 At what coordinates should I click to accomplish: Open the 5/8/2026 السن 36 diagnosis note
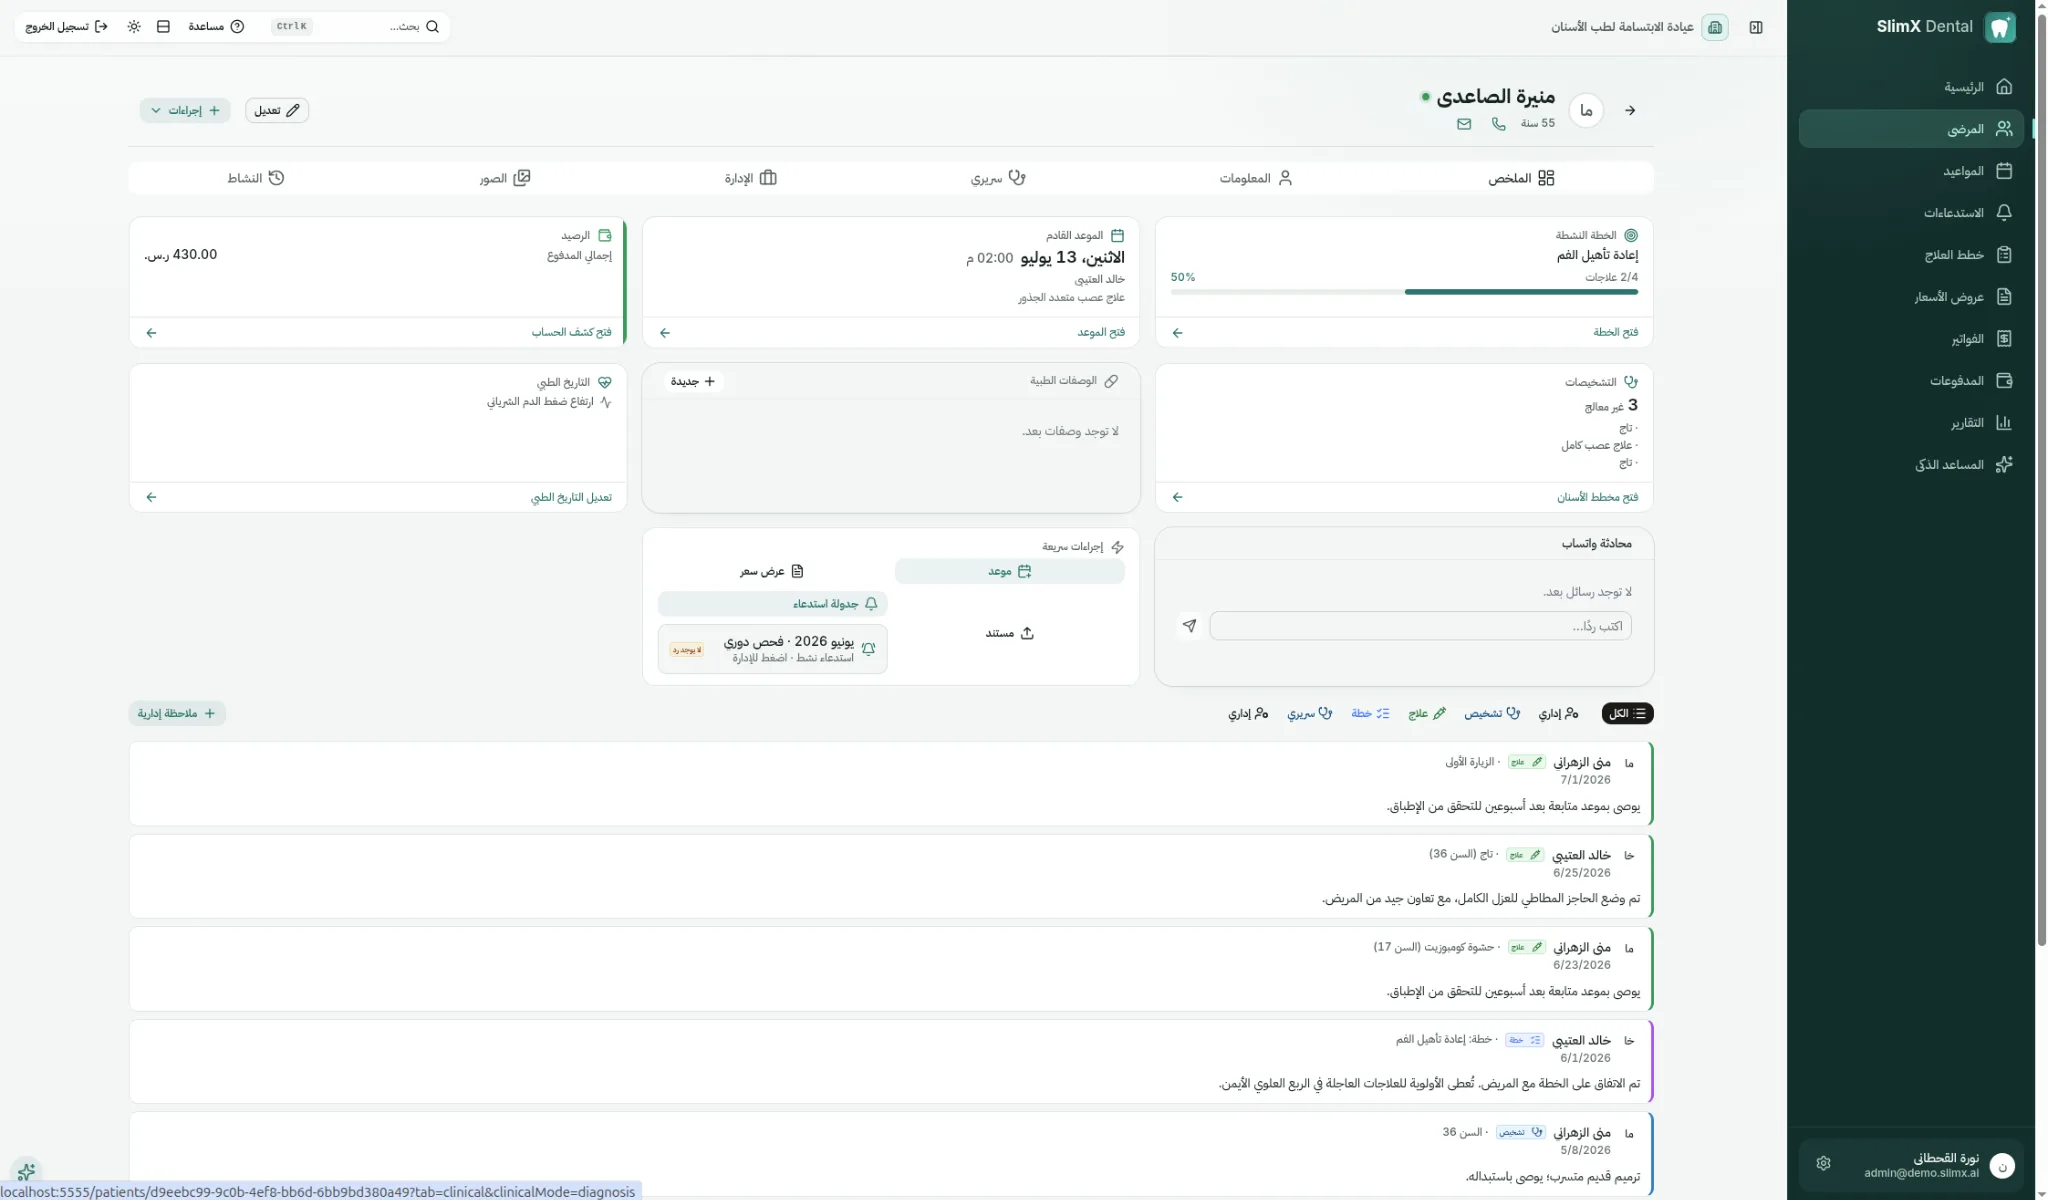tap(891, 1154)
